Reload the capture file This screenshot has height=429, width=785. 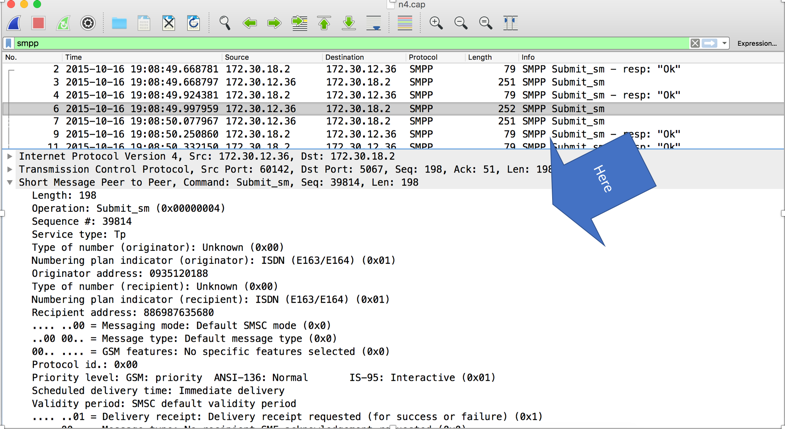click(193, 23)
